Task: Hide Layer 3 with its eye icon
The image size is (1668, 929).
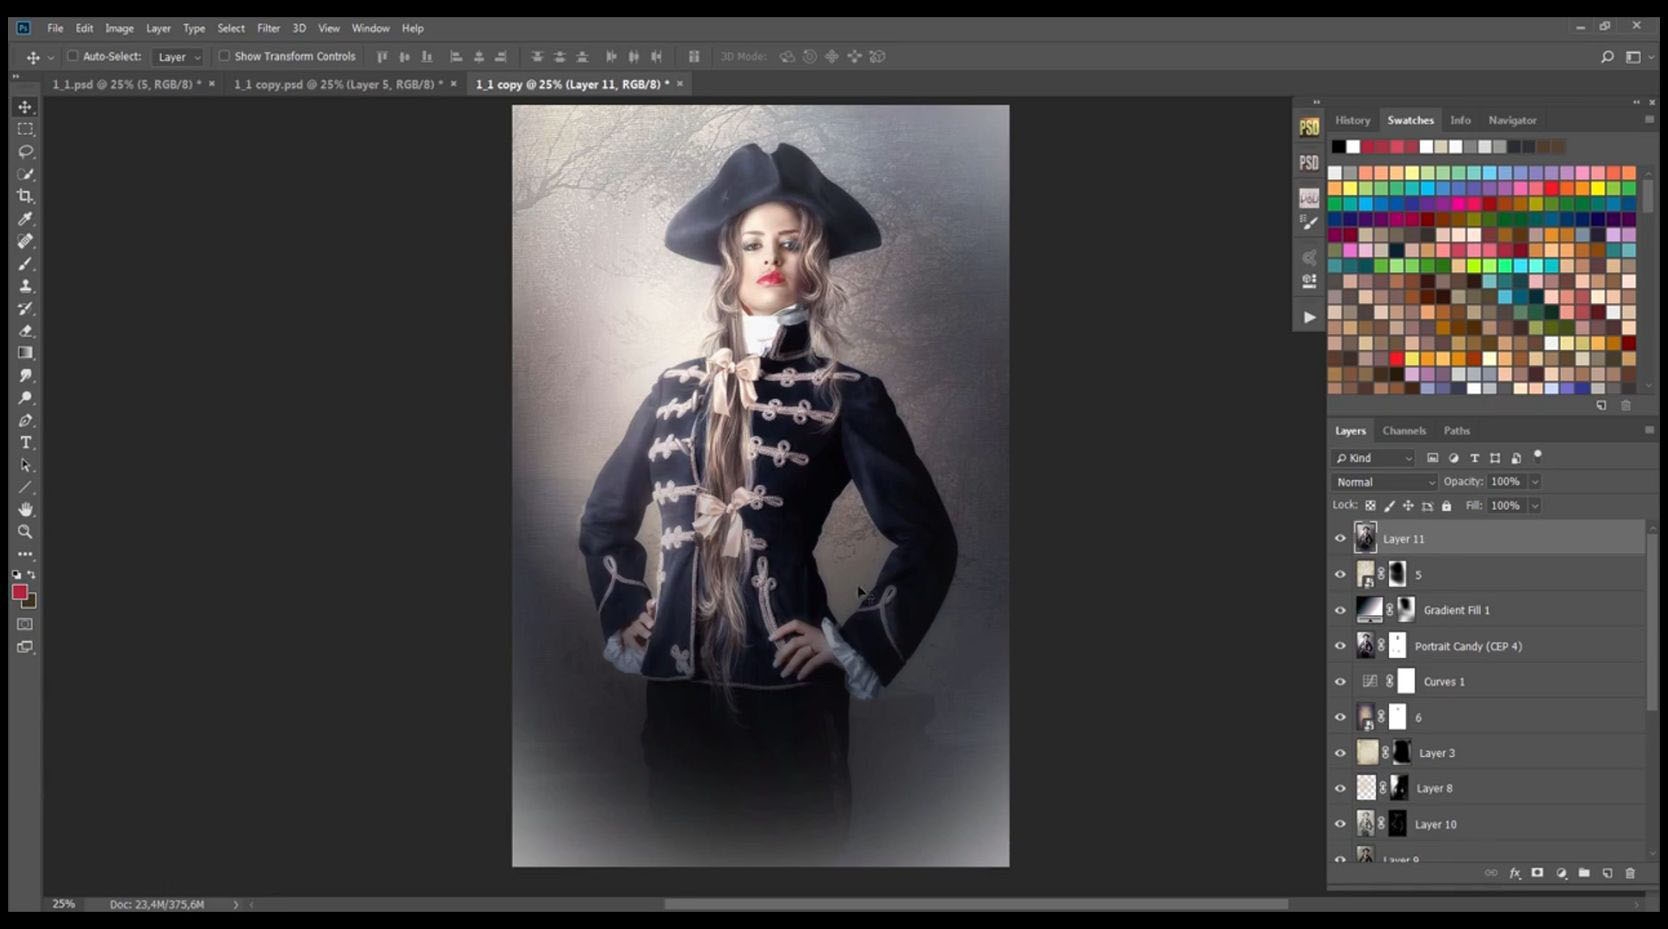Action: [1340, 753]
